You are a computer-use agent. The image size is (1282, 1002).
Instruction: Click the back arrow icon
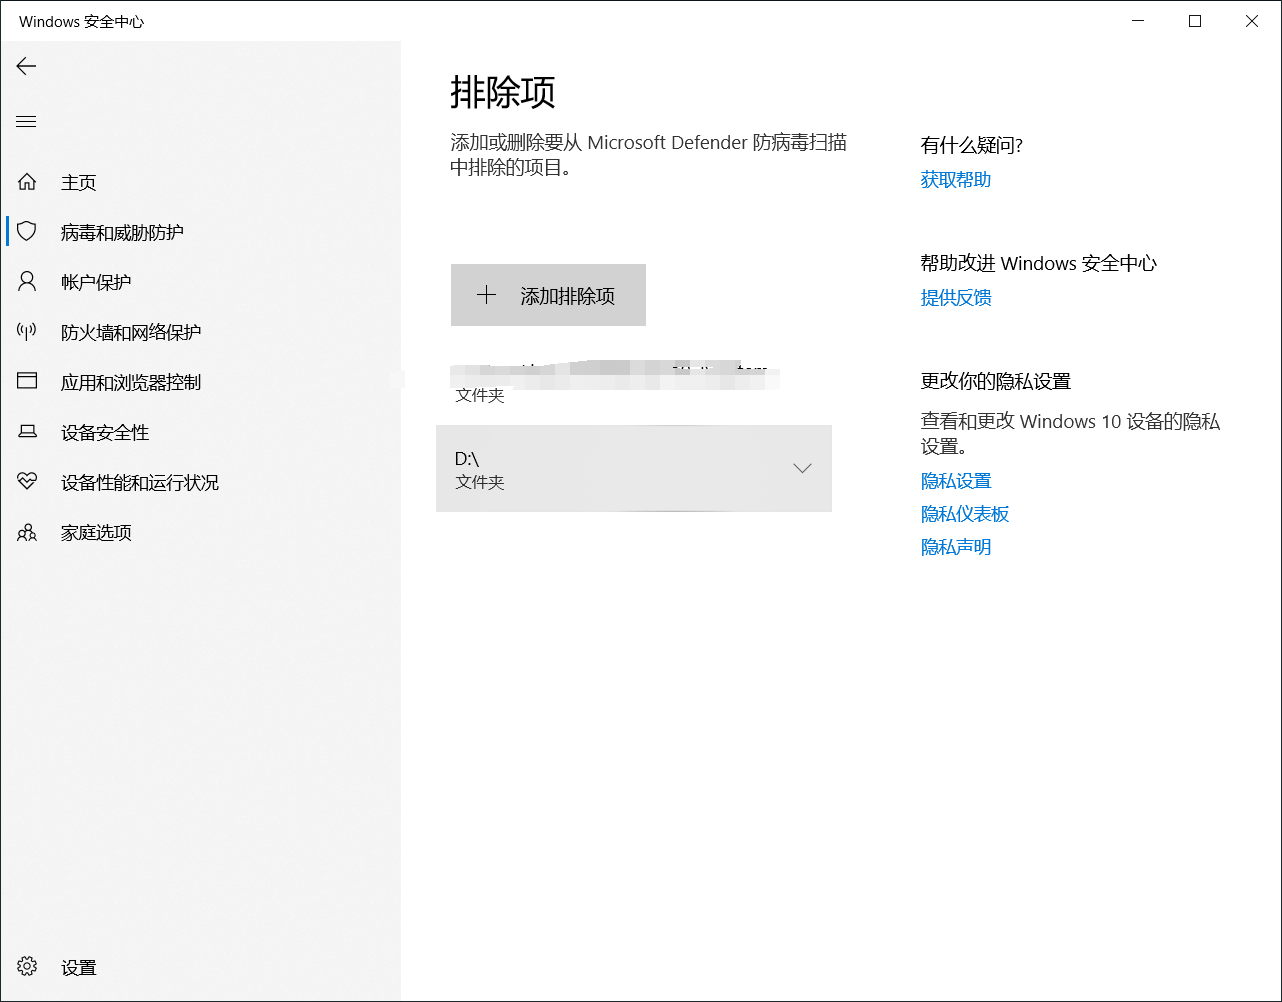pos(26,66)
